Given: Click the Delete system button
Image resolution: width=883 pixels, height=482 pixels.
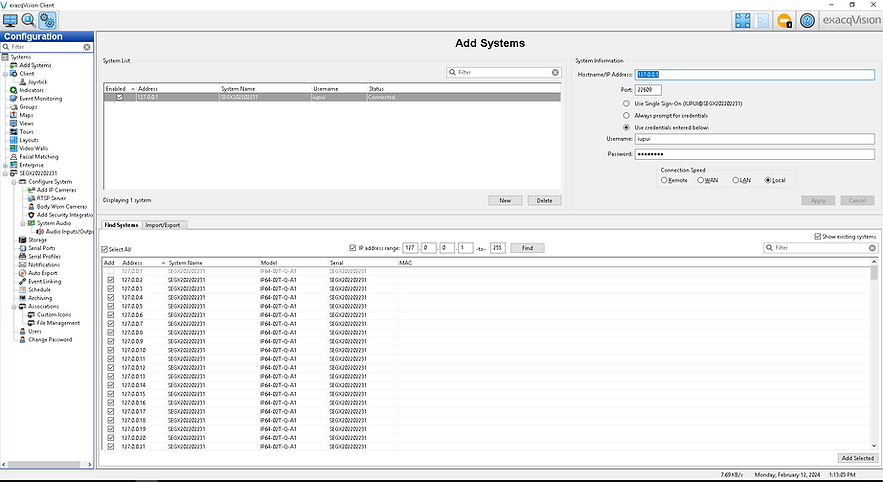Looking at the screenshot, I should pyautogui.click(x=545, y=200).
